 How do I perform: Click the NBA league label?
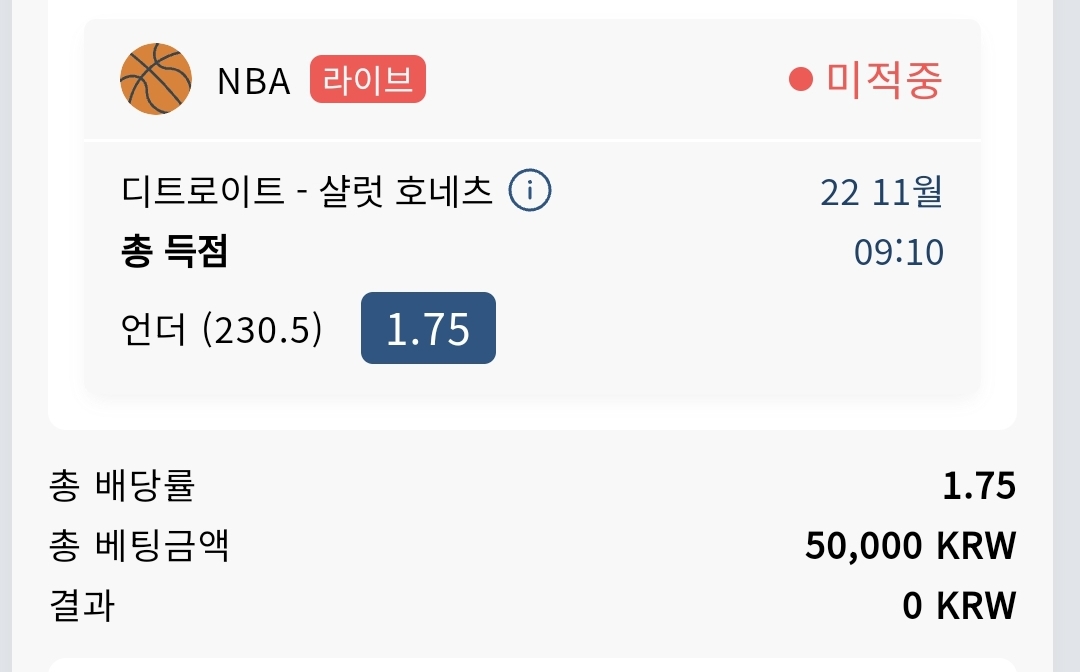(253, 81)
